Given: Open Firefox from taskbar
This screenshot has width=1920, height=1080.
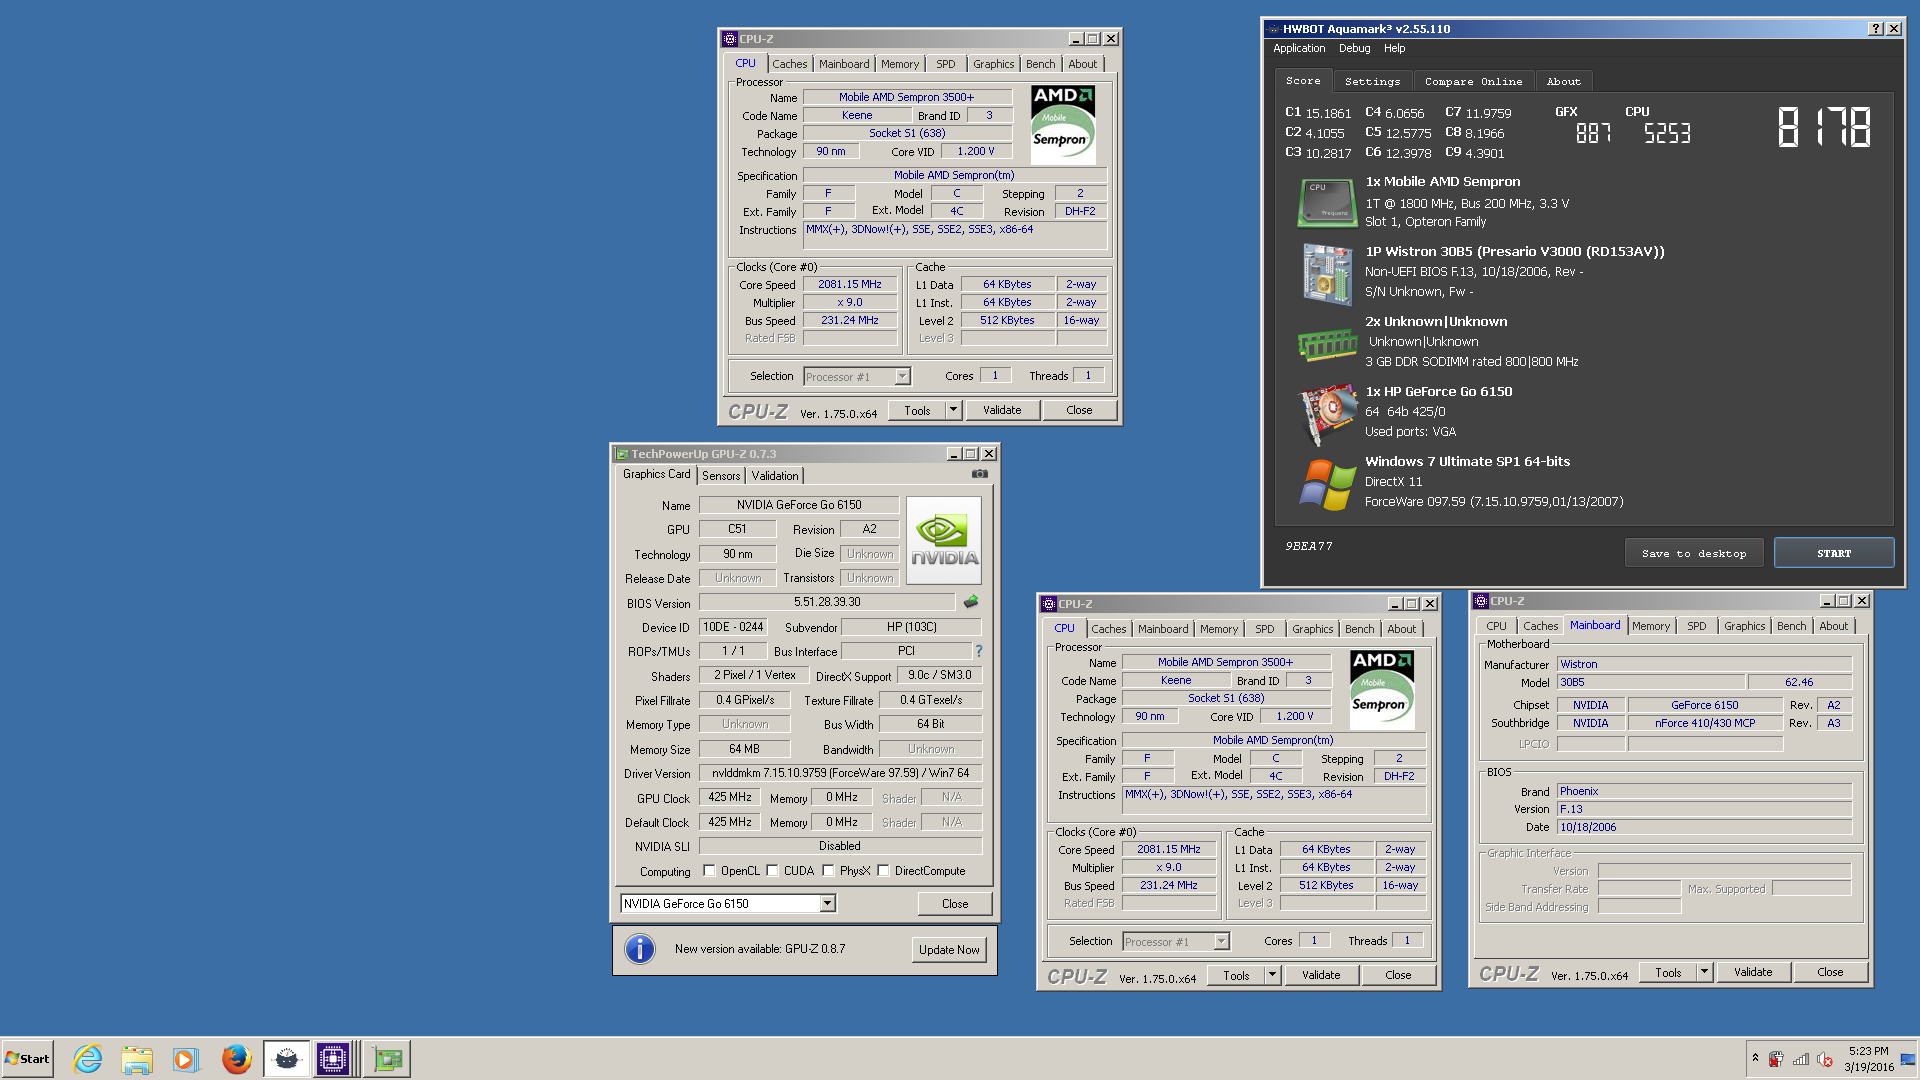Looking at the screenshot, I should 236,1059.
